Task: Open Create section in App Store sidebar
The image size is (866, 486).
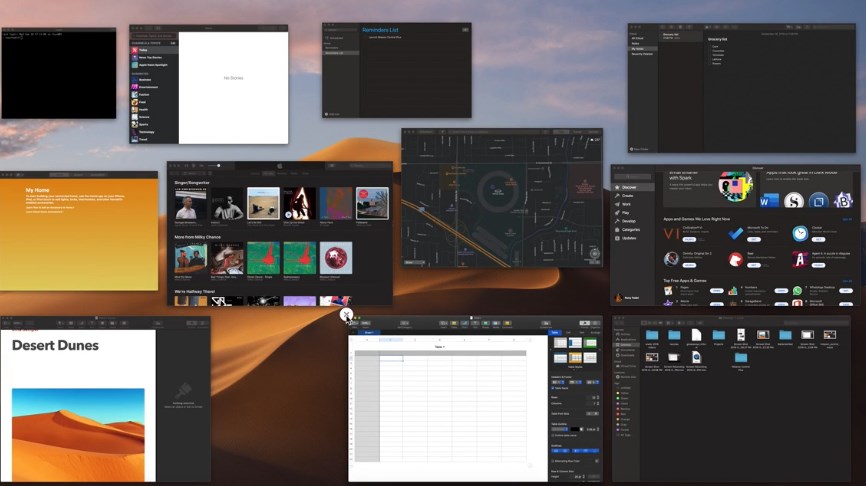Action: (x=633, y=196)
